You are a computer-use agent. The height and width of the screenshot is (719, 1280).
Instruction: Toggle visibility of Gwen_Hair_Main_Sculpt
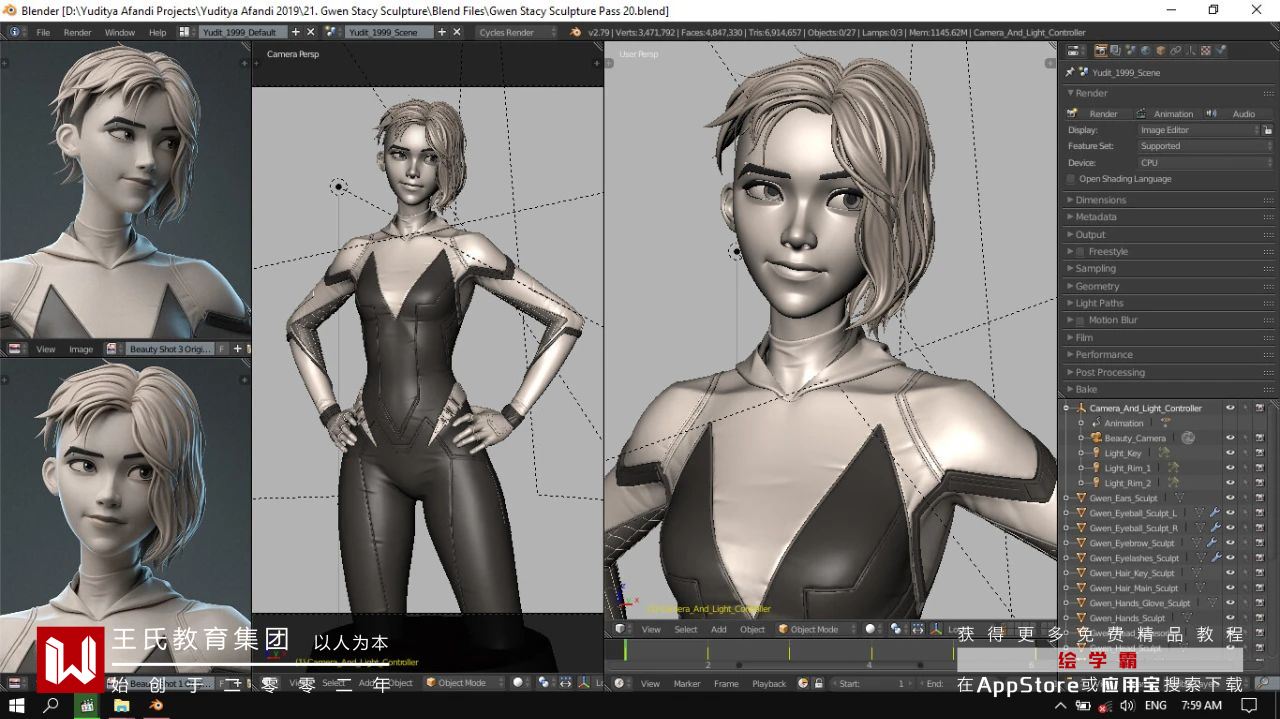(x=1230, y=588)
